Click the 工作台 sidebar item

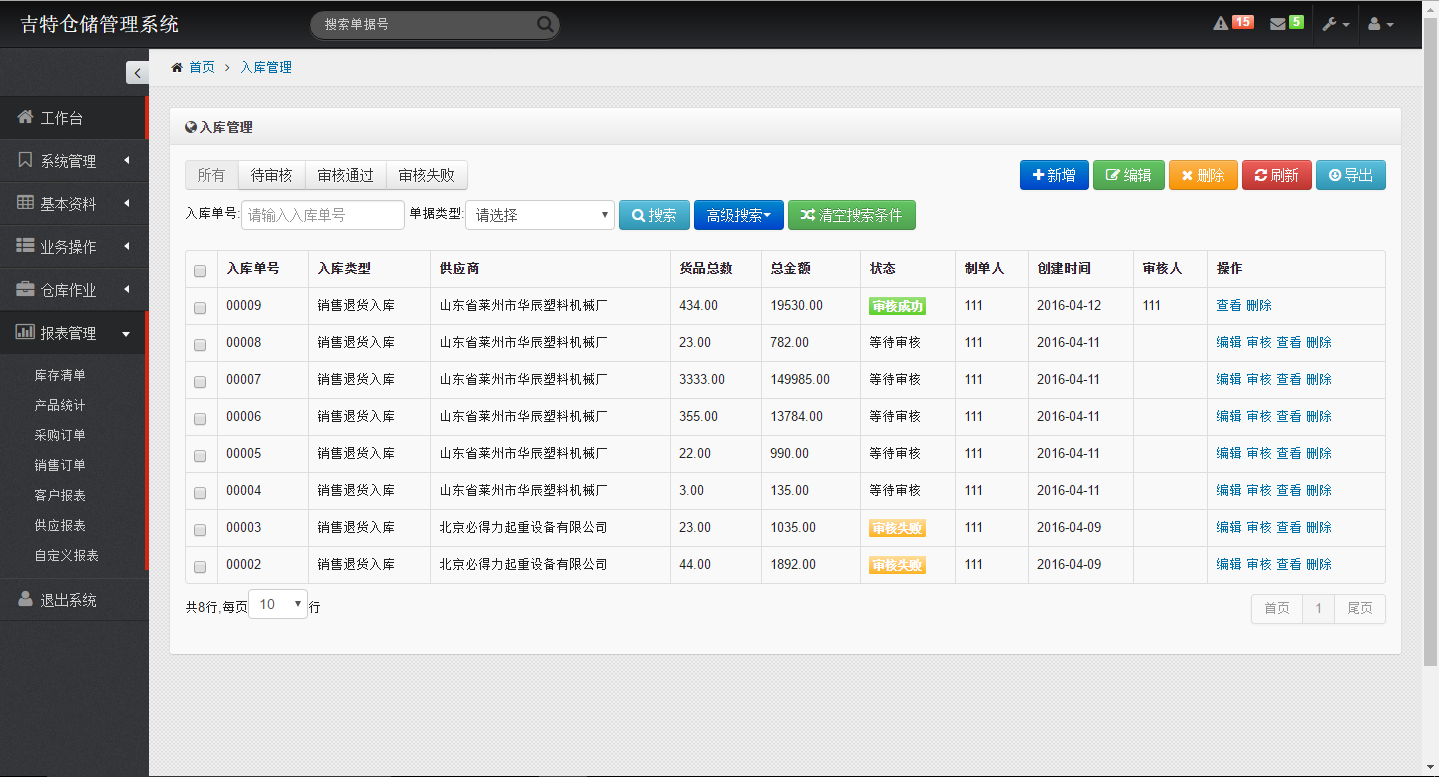coord(74,118)
